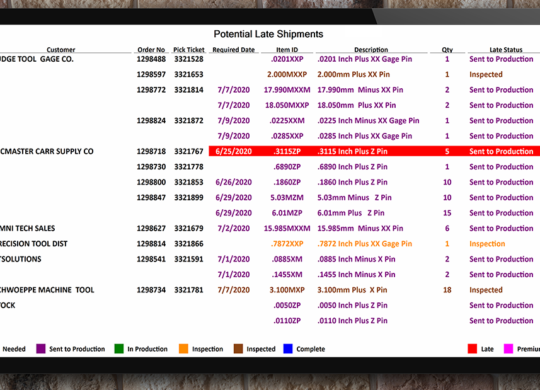540x390 pixels.
Task: Click the Item ID column header
Action: click(287, 50)
